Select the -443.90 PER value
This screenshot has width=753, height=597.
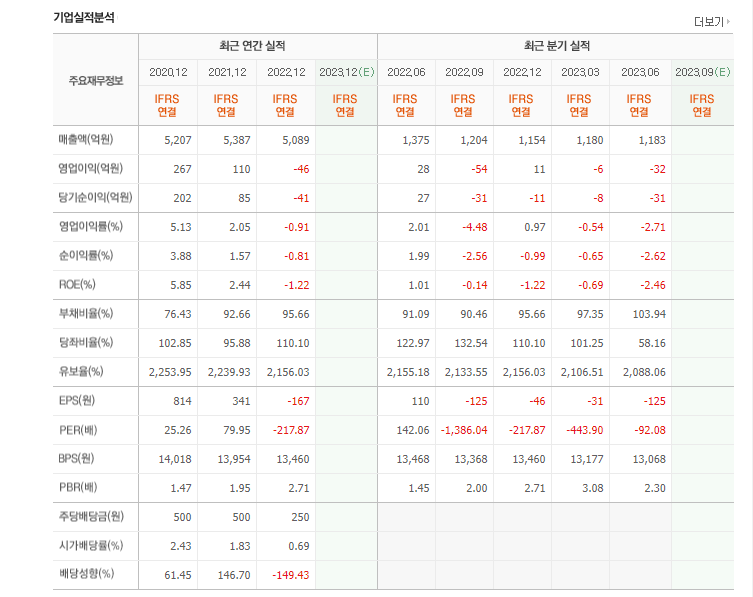(584, 430)
